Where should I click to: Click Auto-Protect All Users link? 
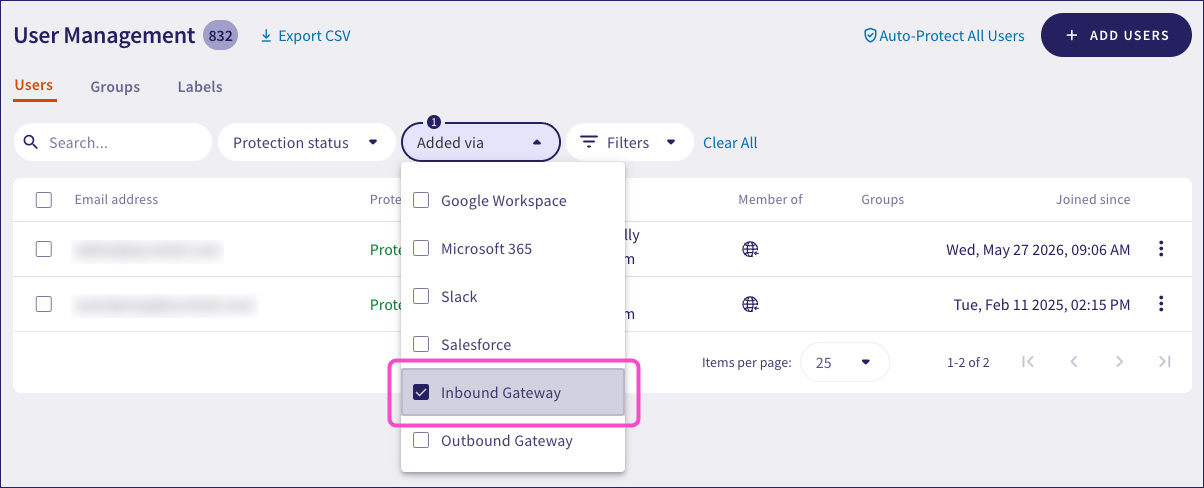[x=944, y=36]
